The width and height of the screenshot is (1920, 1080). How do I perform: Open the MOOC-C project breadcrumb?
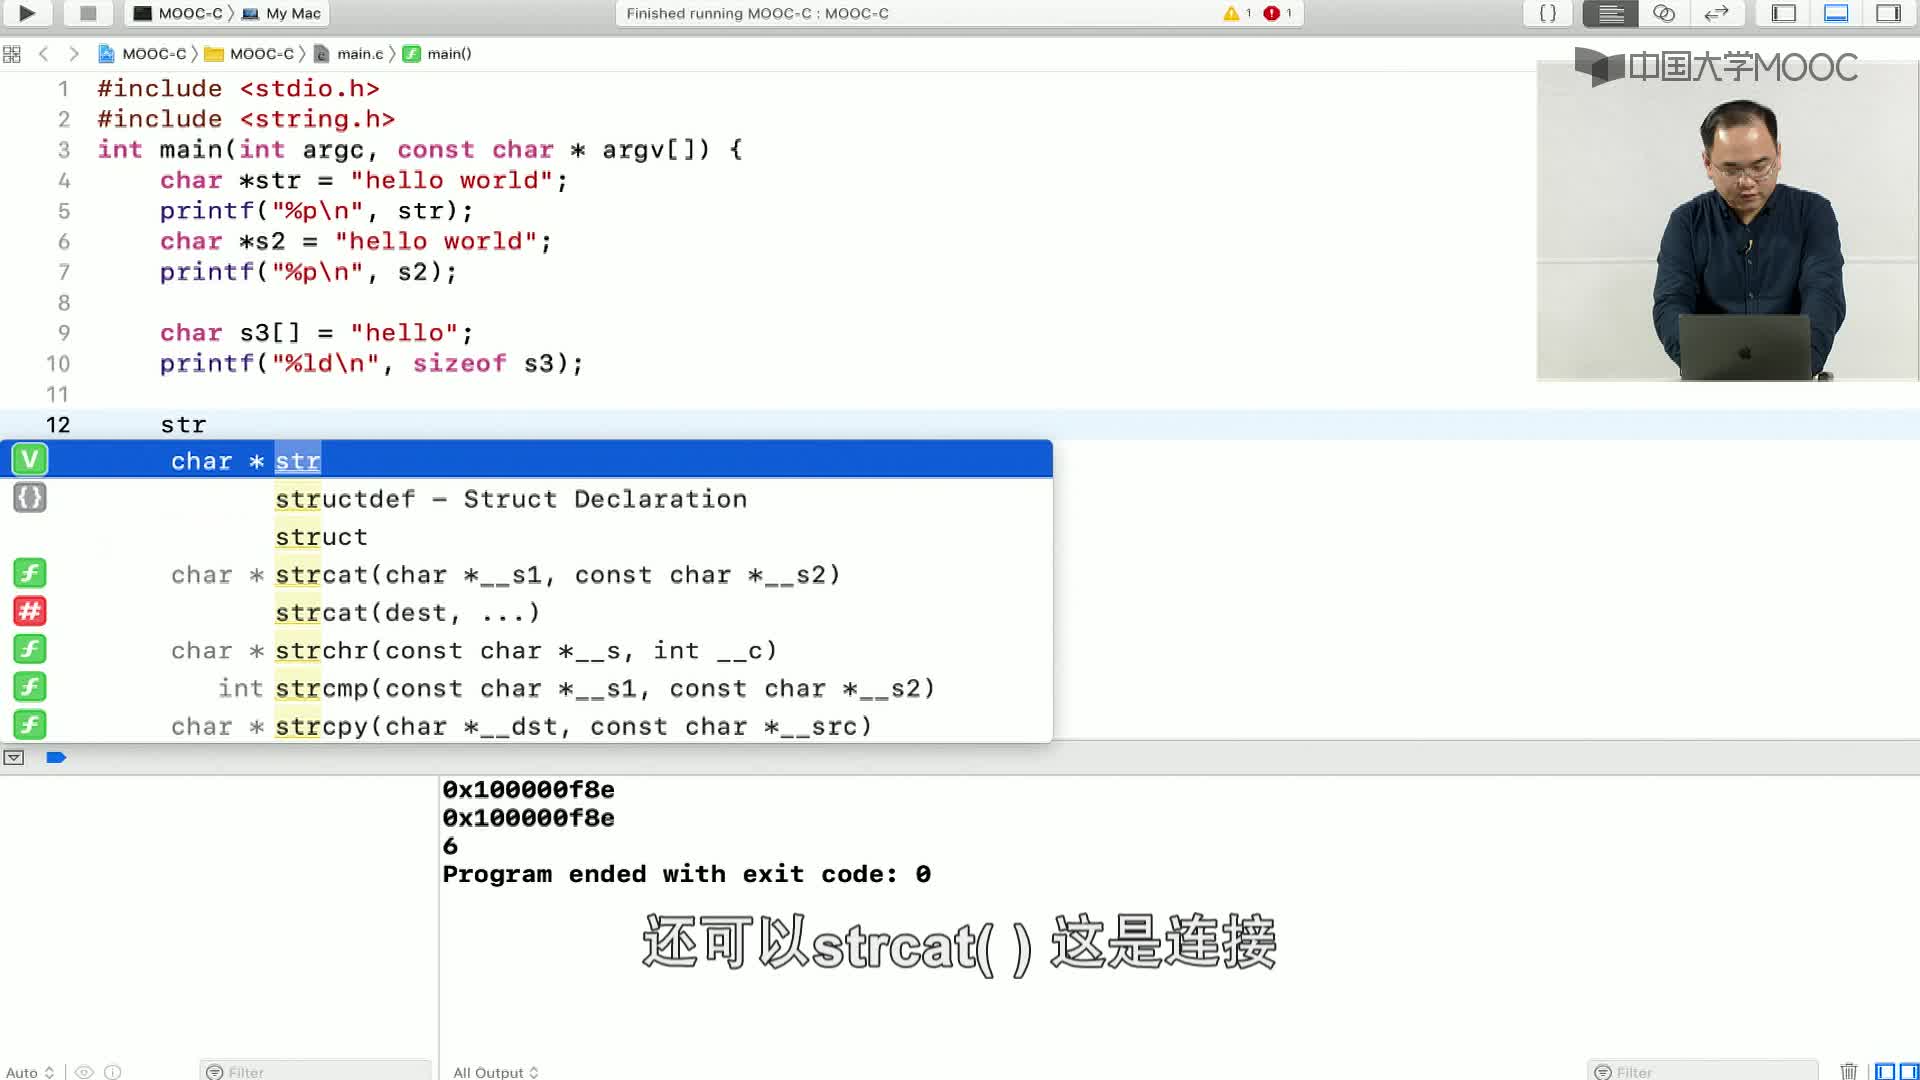[142, 54]
